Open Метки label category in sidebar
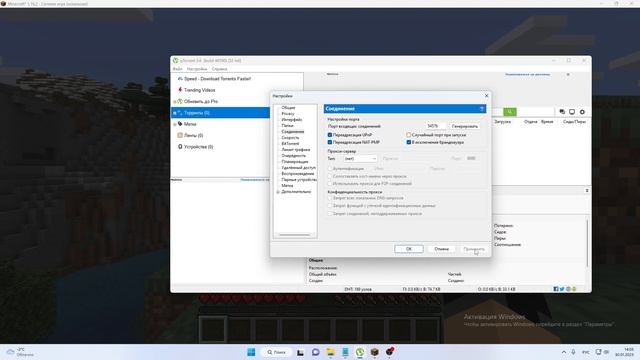Image resolution: width=640 pixels, height=360 pixels. tap(190, 124)
